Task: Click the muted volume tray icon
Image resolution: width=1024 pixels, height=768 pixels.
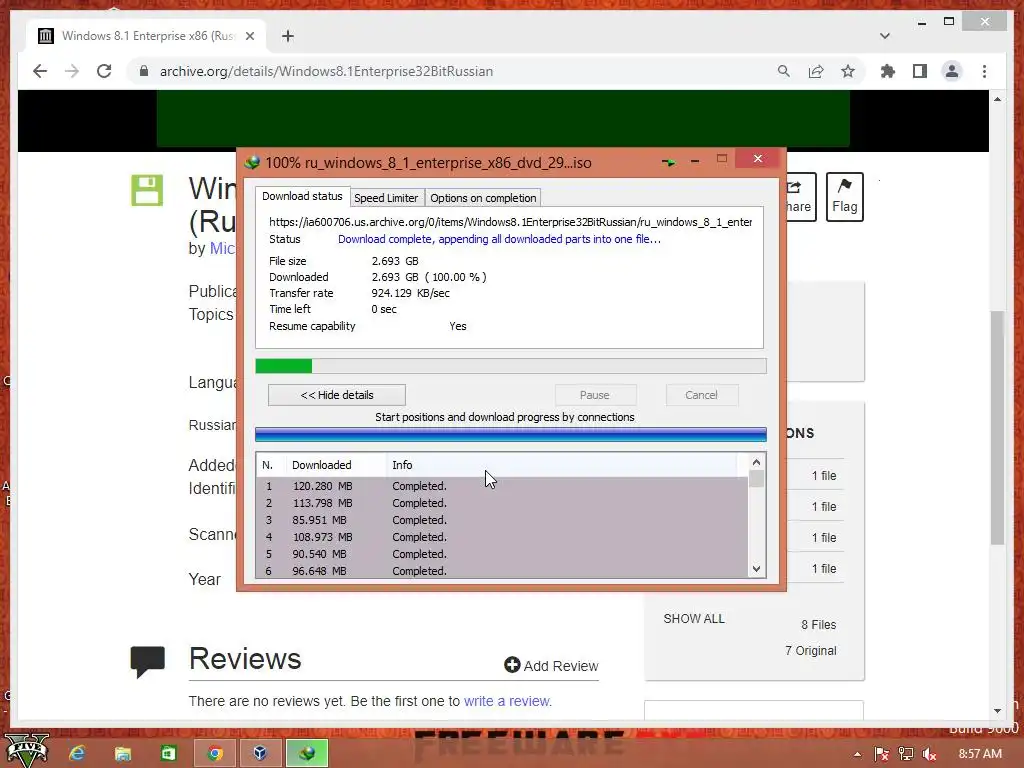Action: 929,754
